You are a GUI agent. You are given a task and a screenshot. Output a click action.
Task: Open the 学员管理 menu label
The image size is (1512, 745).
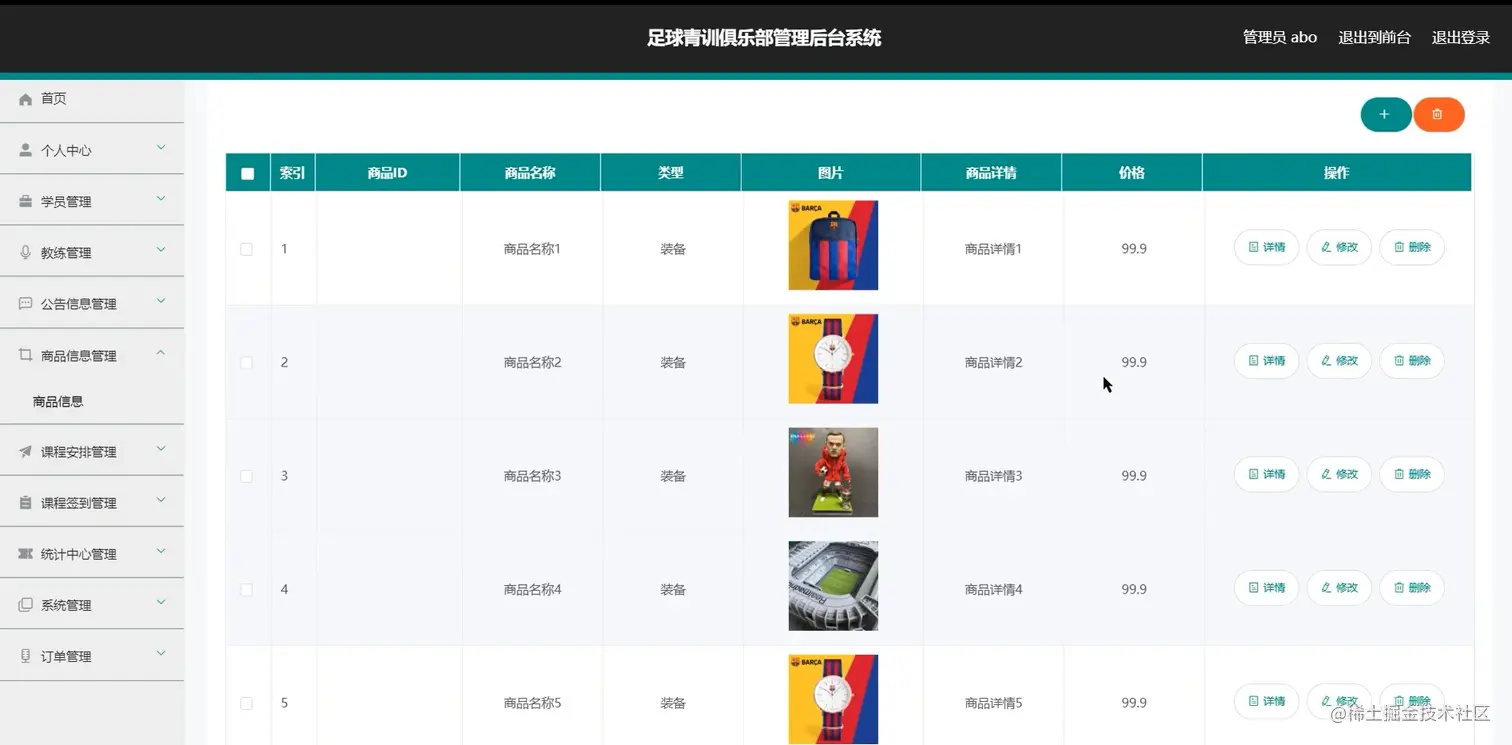tap(66, 202)
